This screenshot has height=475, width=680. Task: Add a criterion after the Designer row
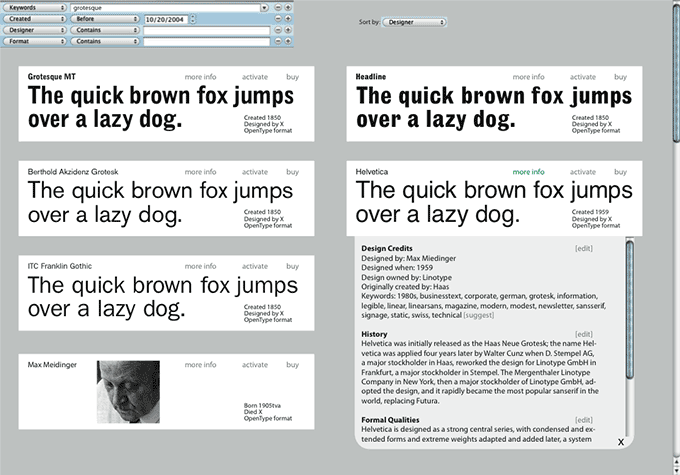coord(288,30)
